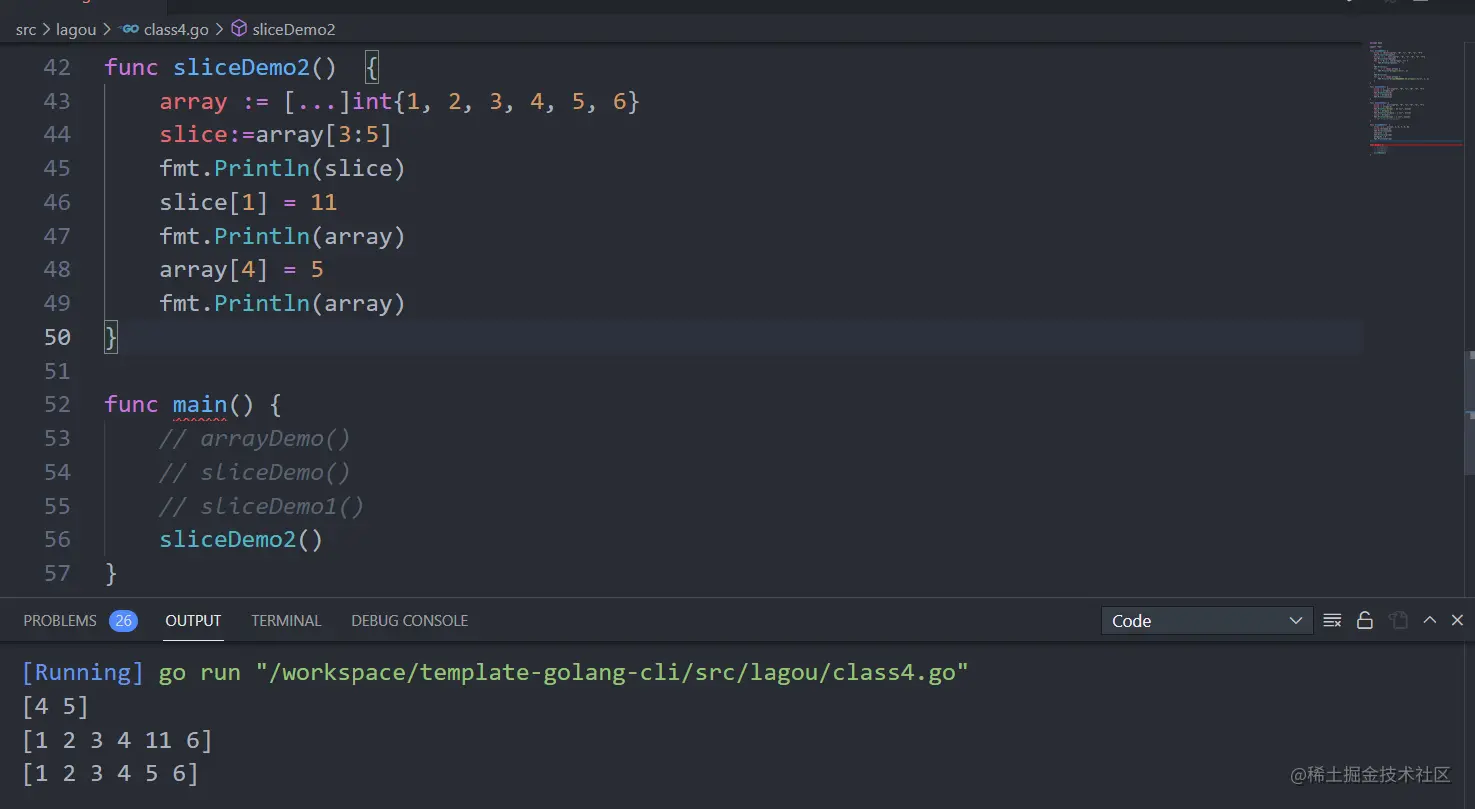Click commented // sliceDemo1() line
The image size is (1475, 809).
pos(262,506)
